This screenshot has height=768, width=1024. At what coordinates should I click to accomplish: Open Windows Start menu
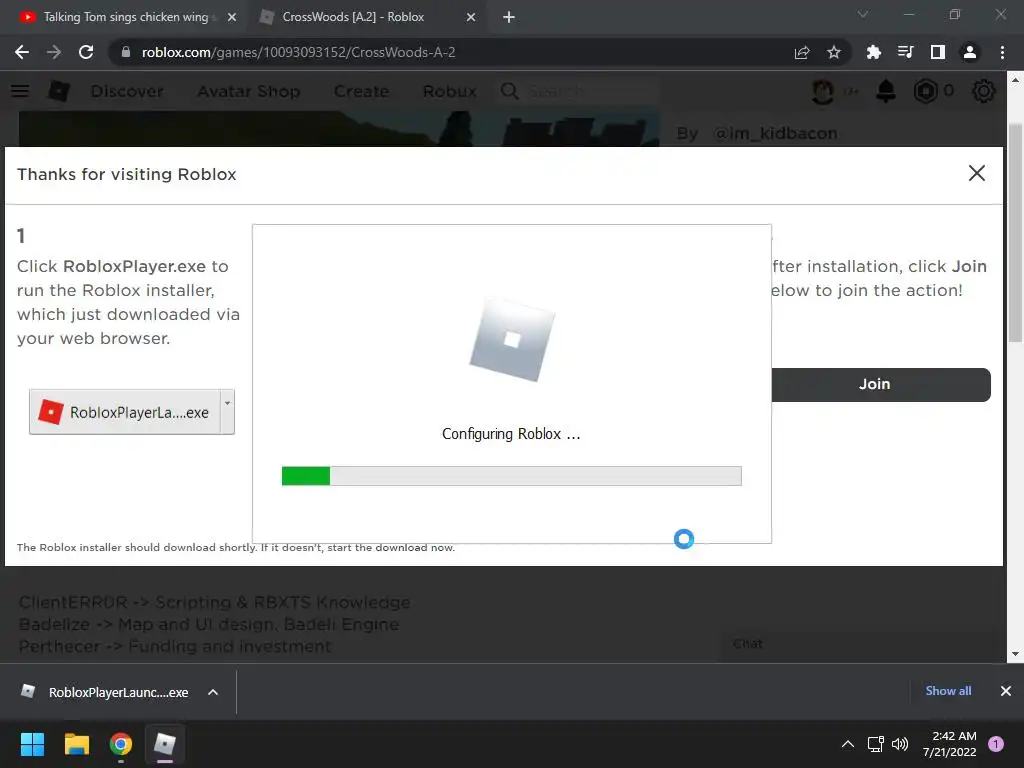click(32, 744)
